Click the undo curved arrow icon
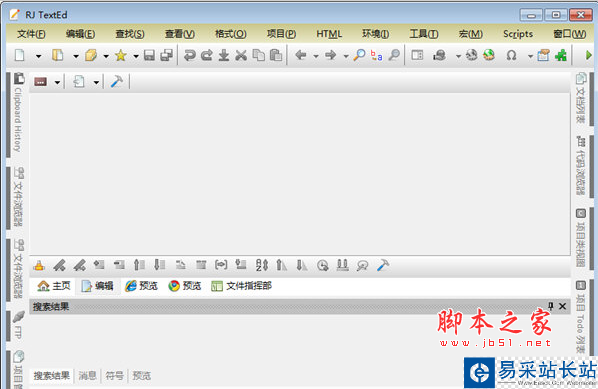The height and width of the screenshot is (389, 598). pos(190,55)
